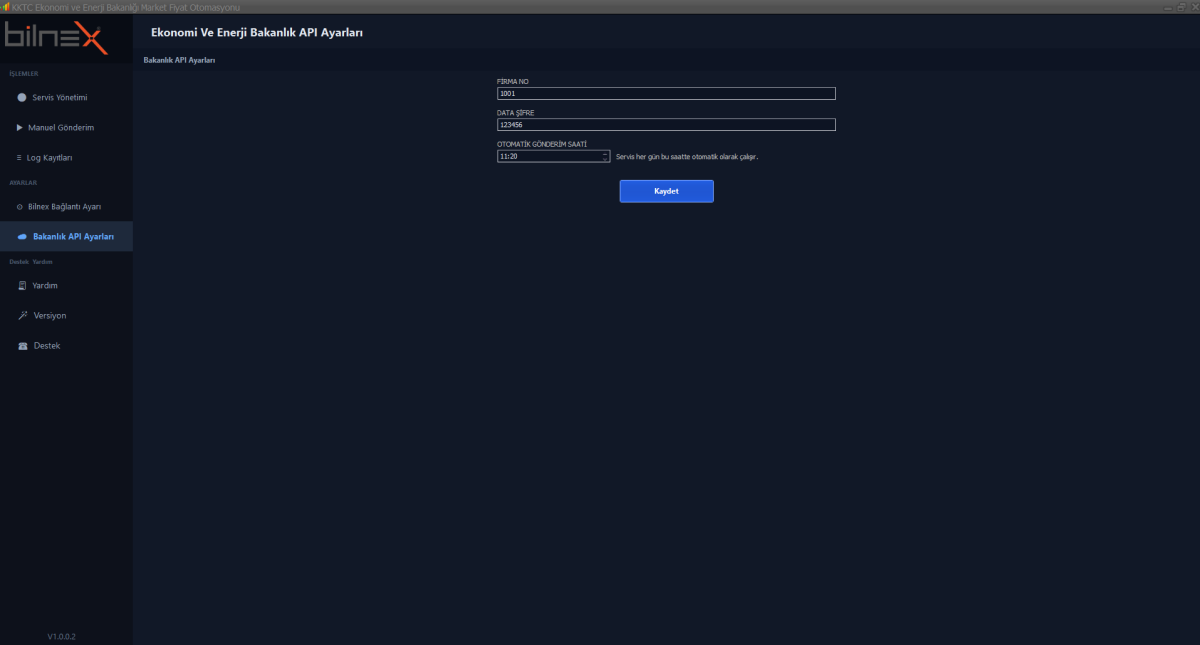Click into the Data Şifre field
The image size is (1200, 645).
[x=665, y=125]
